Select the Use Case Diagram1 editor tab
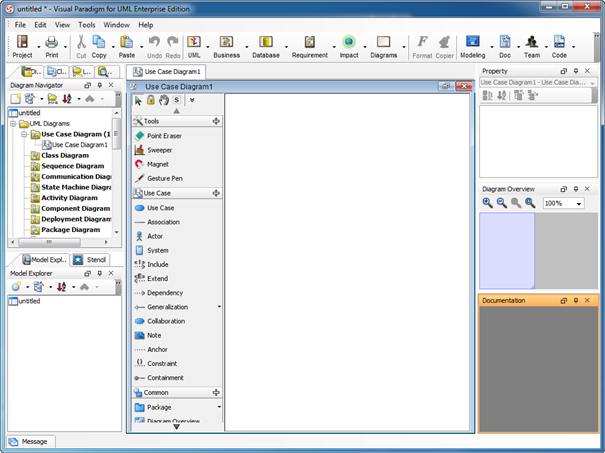Viewport: 605px width, 453px height. point(167,71)
